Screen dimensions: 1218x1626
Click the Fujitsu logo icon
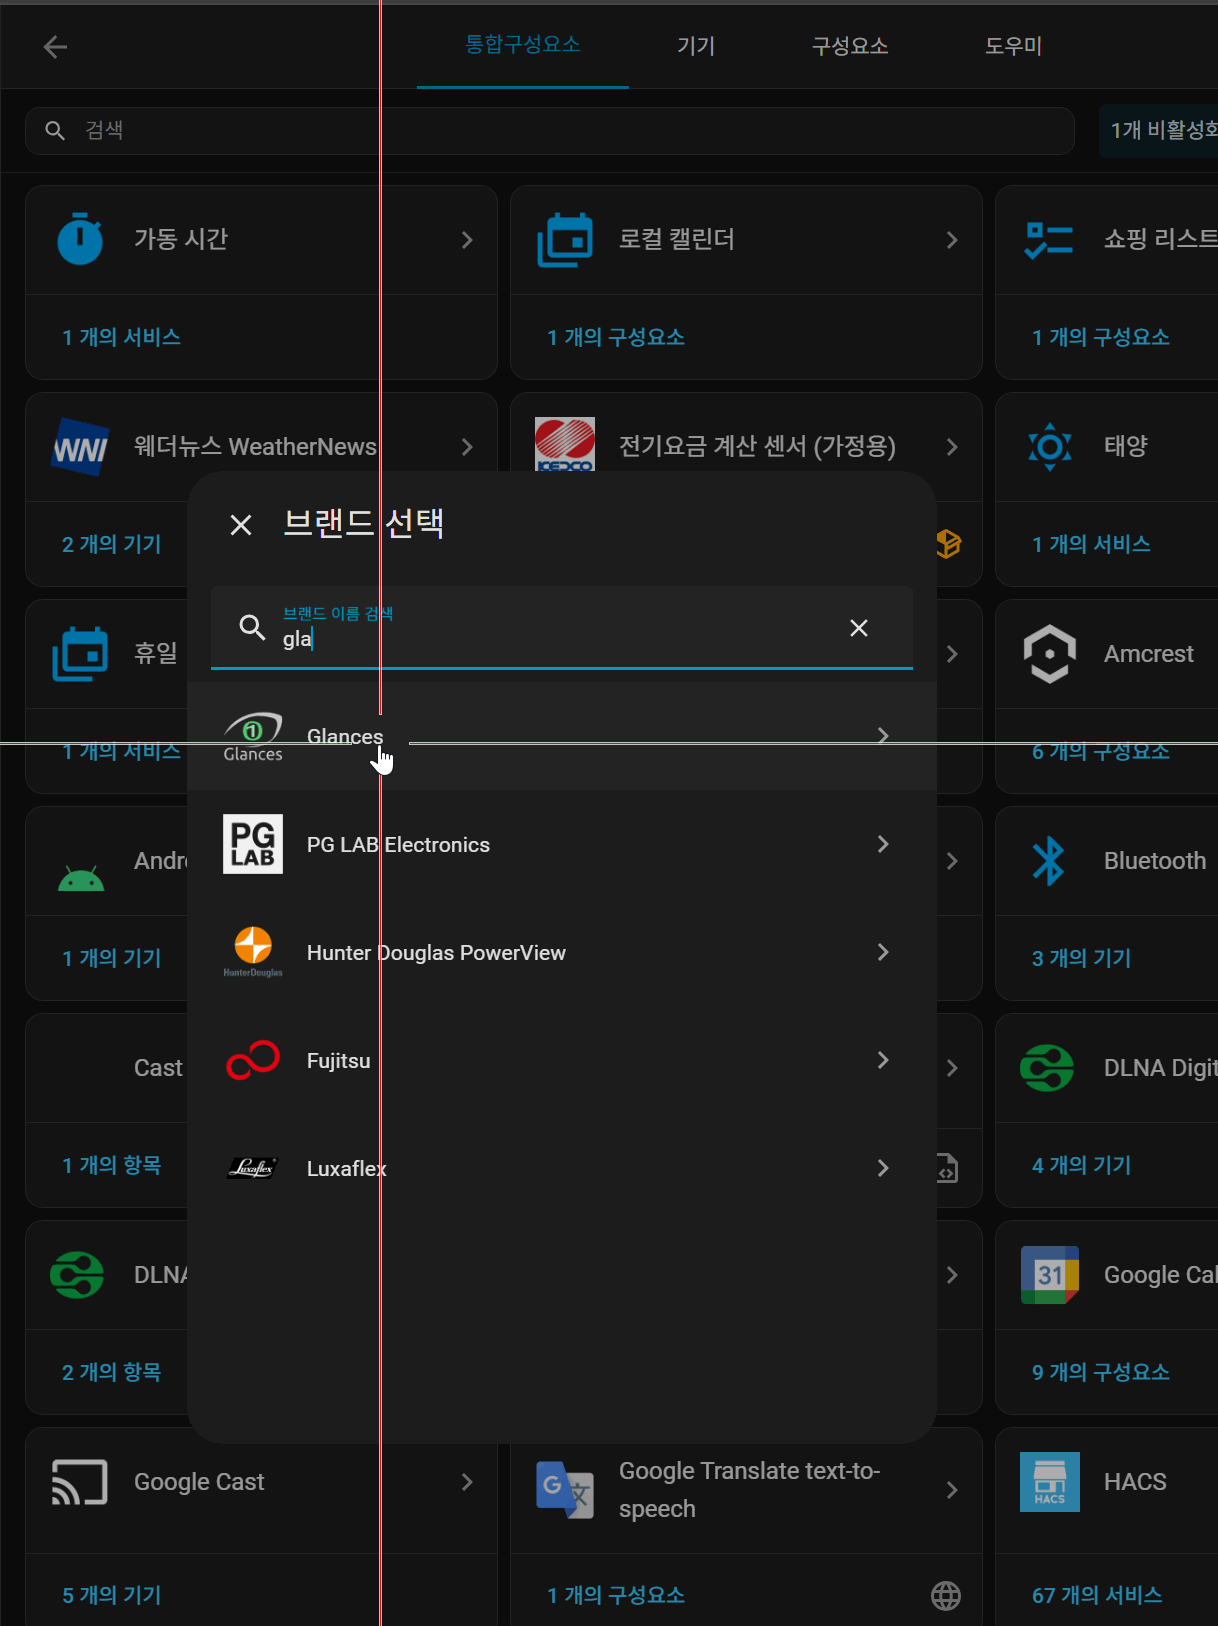(253, 1060)
